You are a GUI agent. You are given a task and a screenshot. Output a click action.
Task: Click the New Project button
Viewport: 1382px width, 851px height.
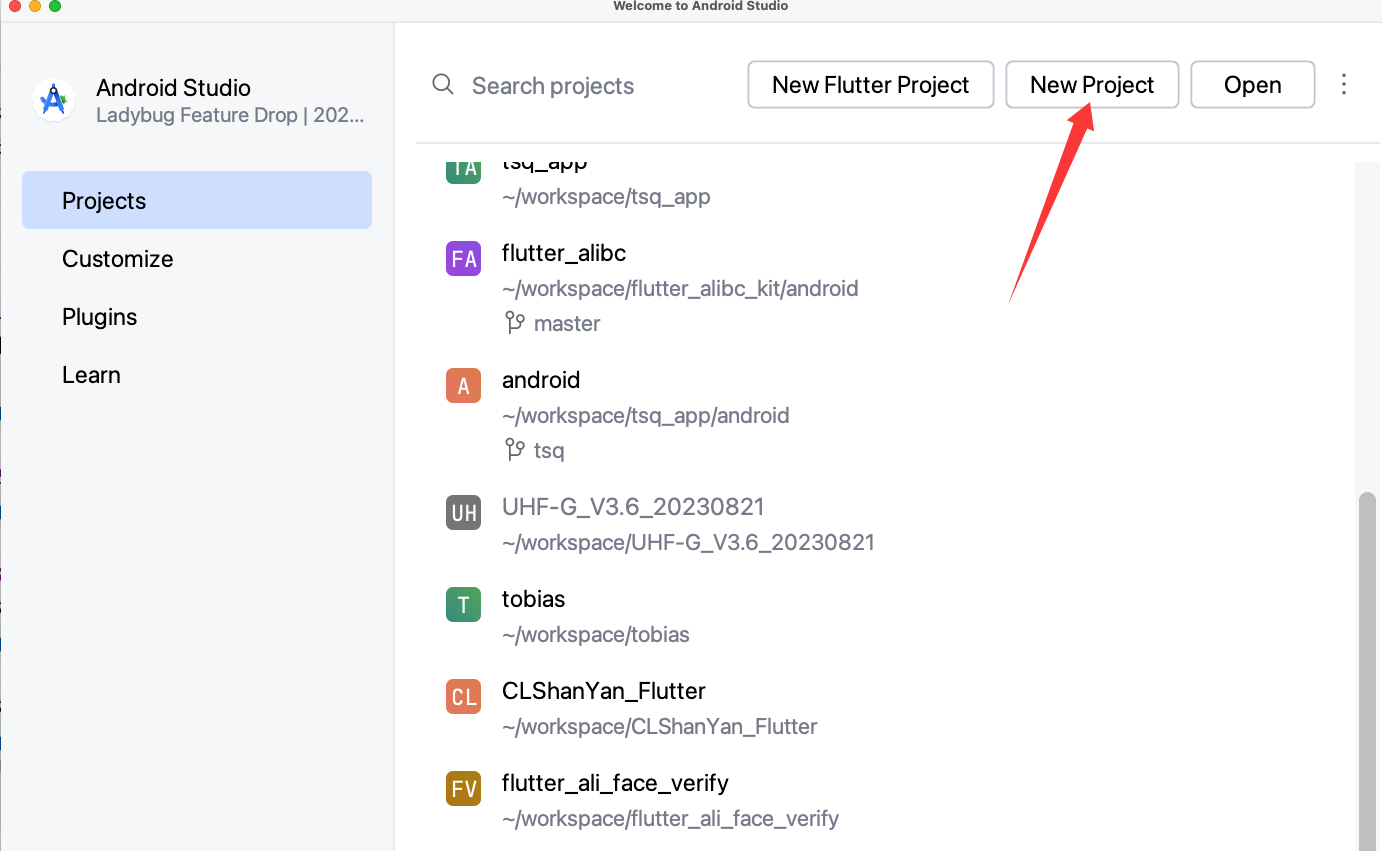pyautogui.click(x=1092, y=85)
